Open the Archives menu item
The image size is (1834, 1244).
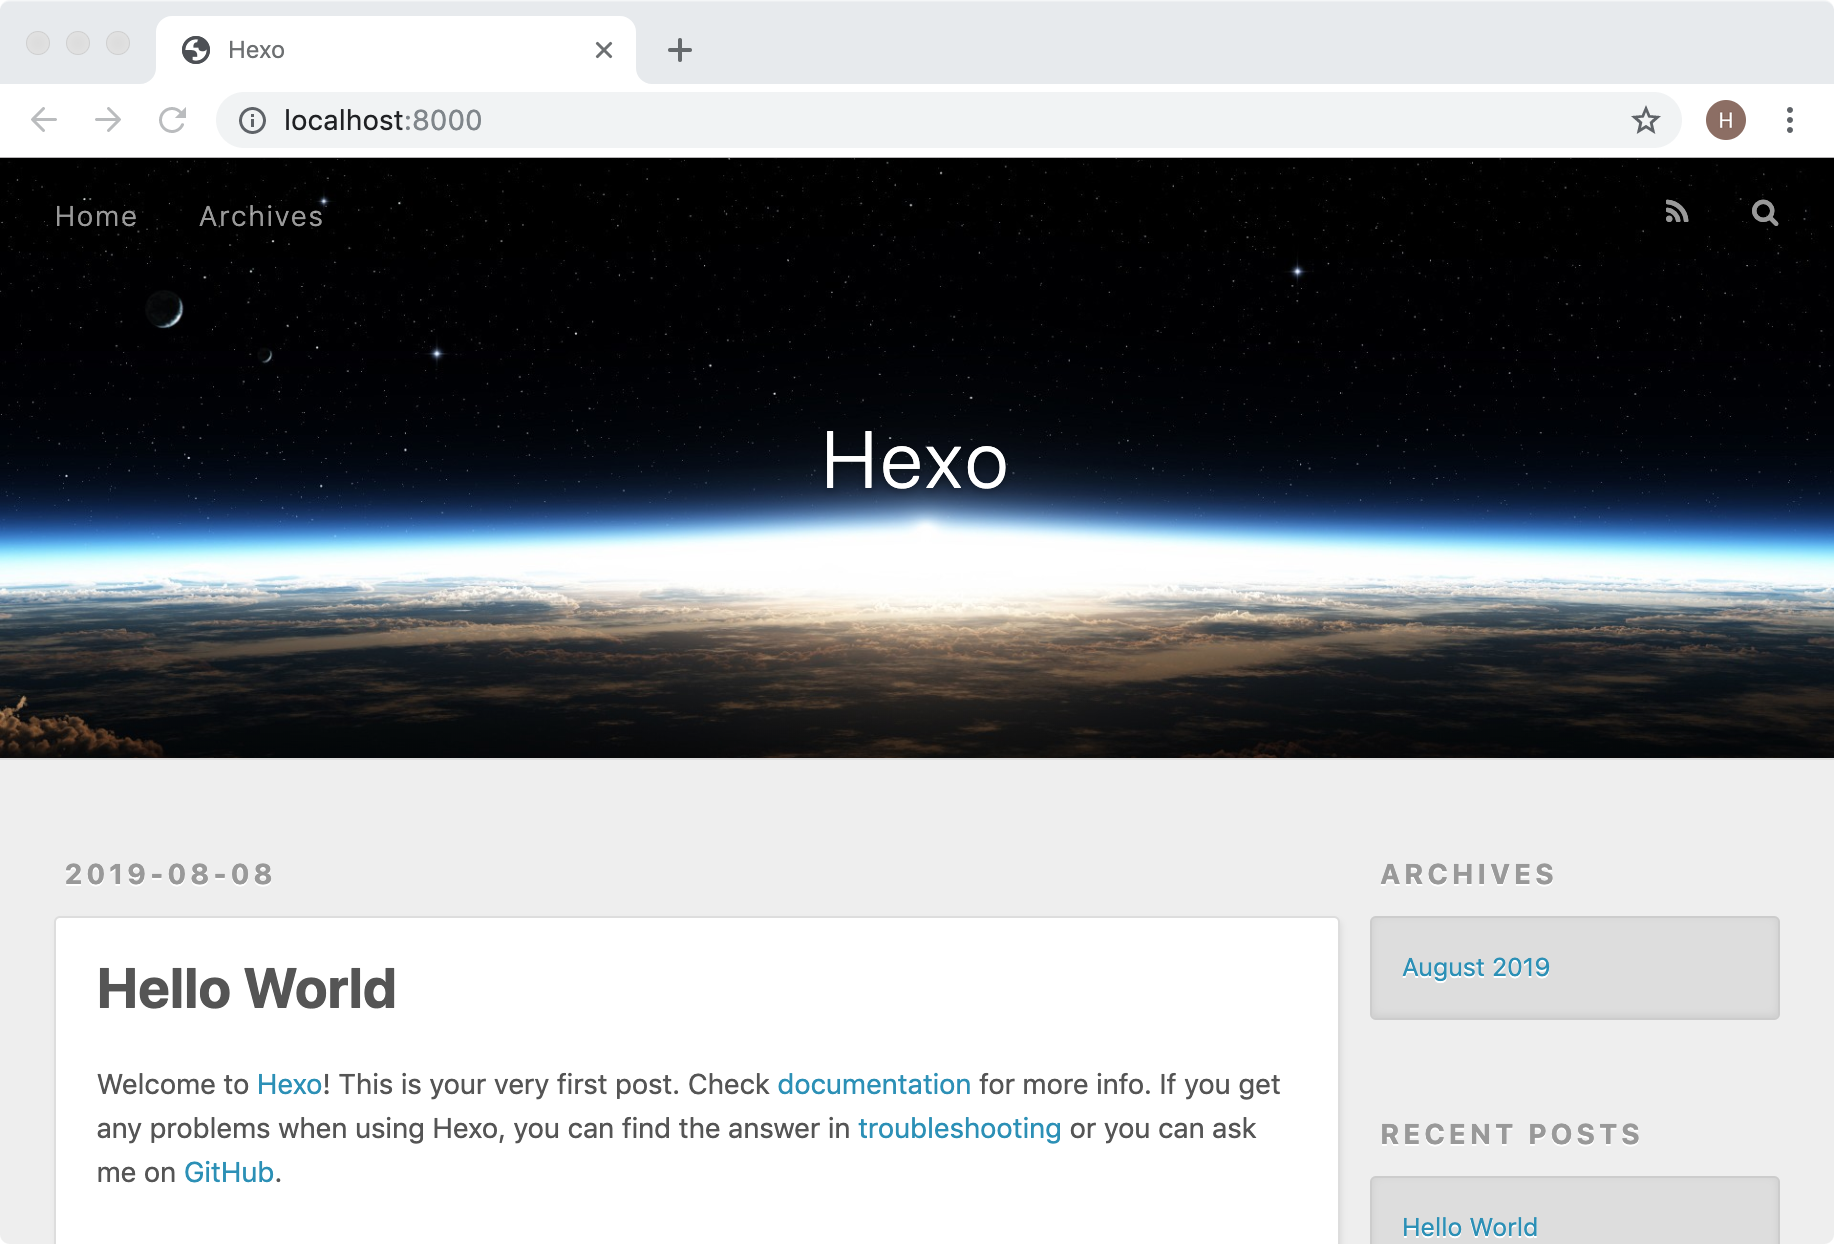(260, 216)
